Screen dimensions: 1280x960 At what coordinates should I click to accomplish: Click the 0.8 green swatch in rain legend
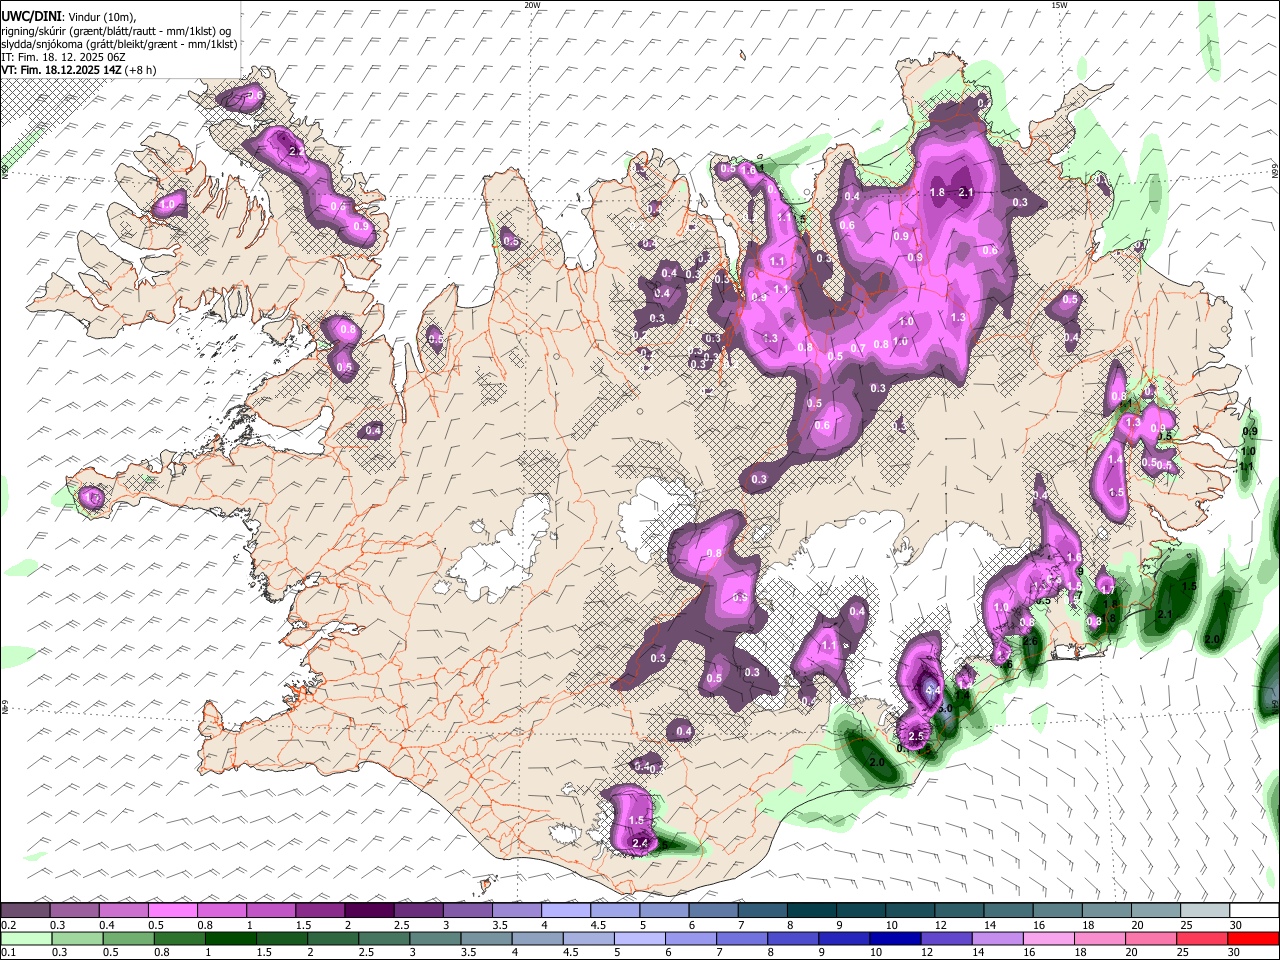[180, 938]
